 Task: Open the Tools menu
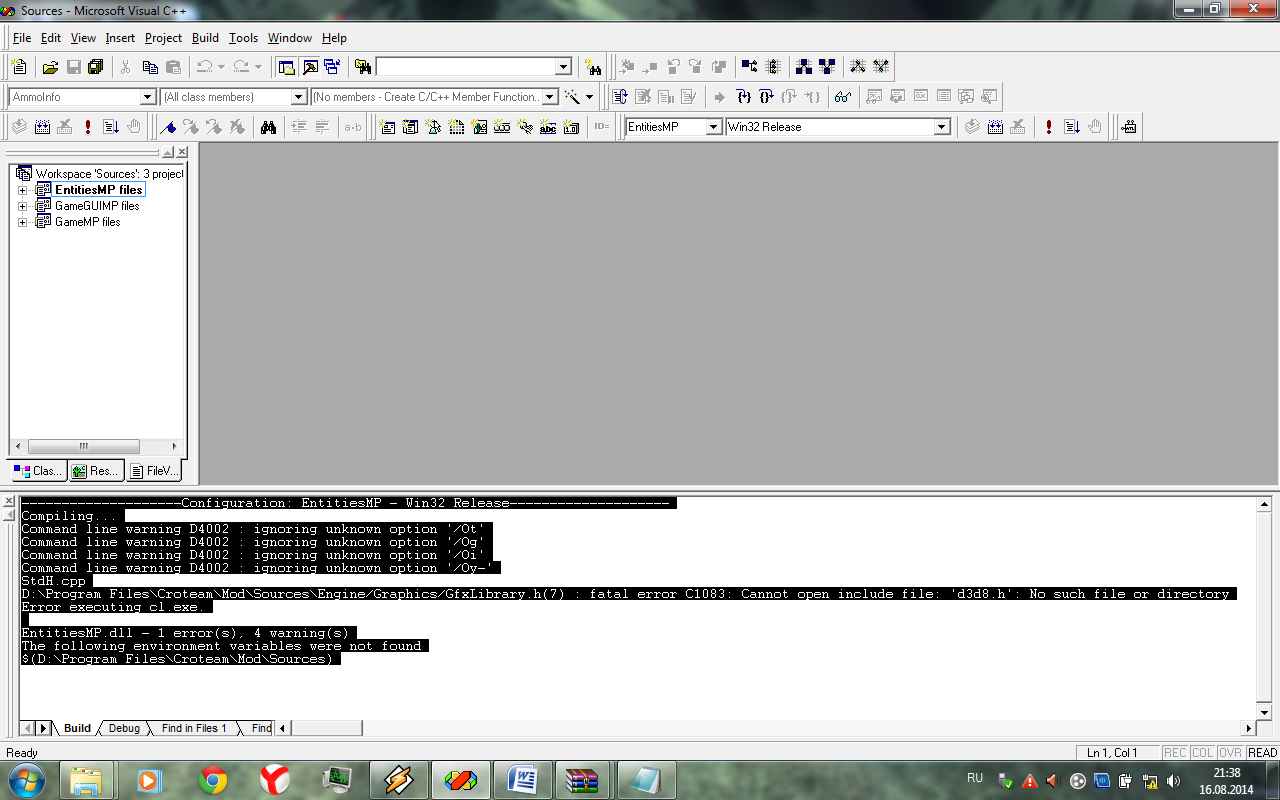click(243, 38)
